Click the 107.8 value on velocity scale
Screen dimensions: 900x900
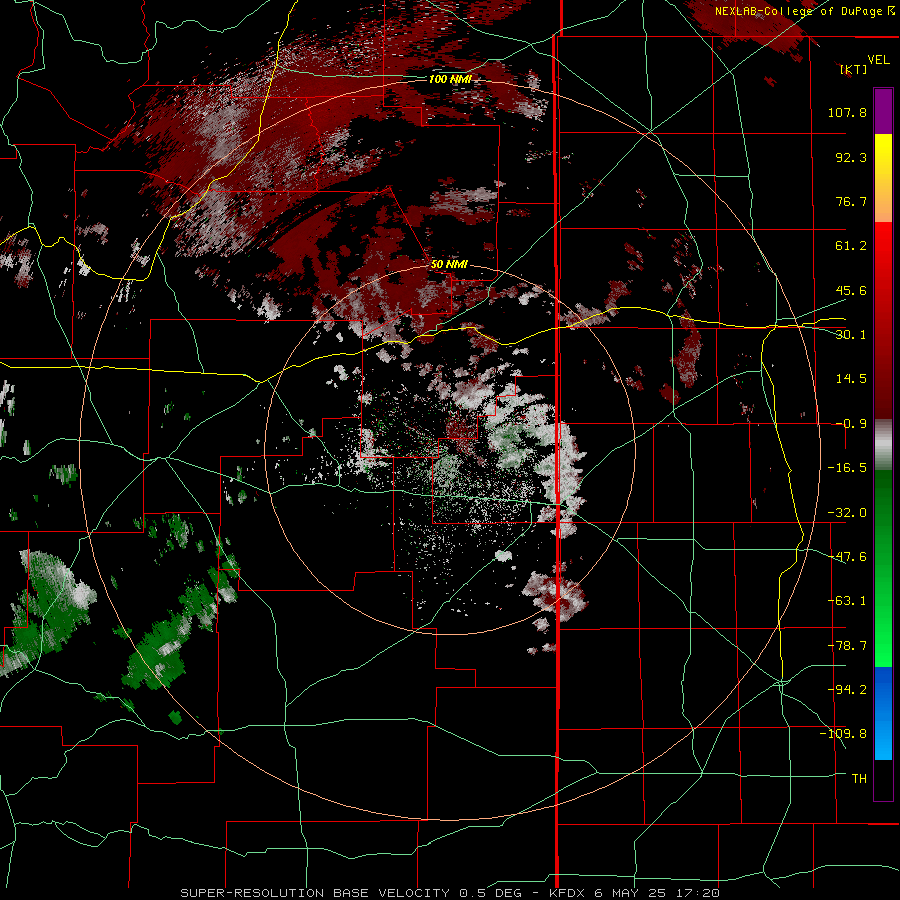coord(847,112)
